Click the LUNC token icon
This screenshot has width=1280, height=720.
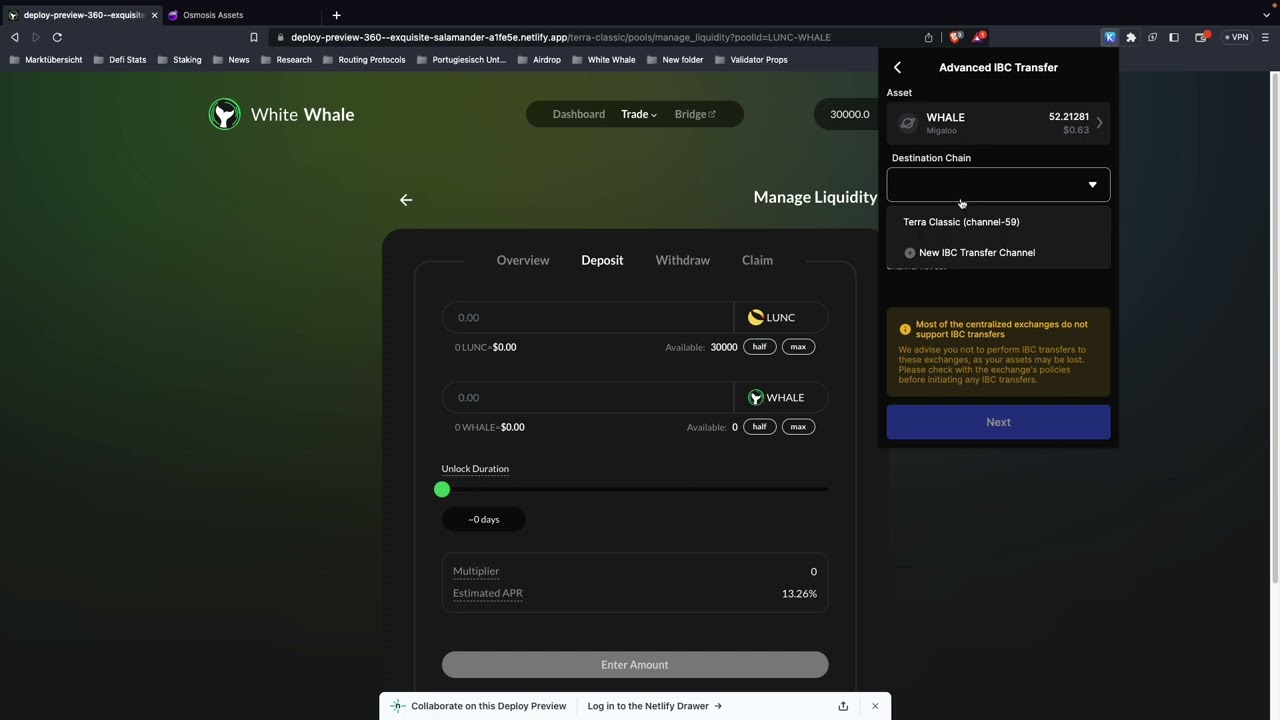point(756,317)
